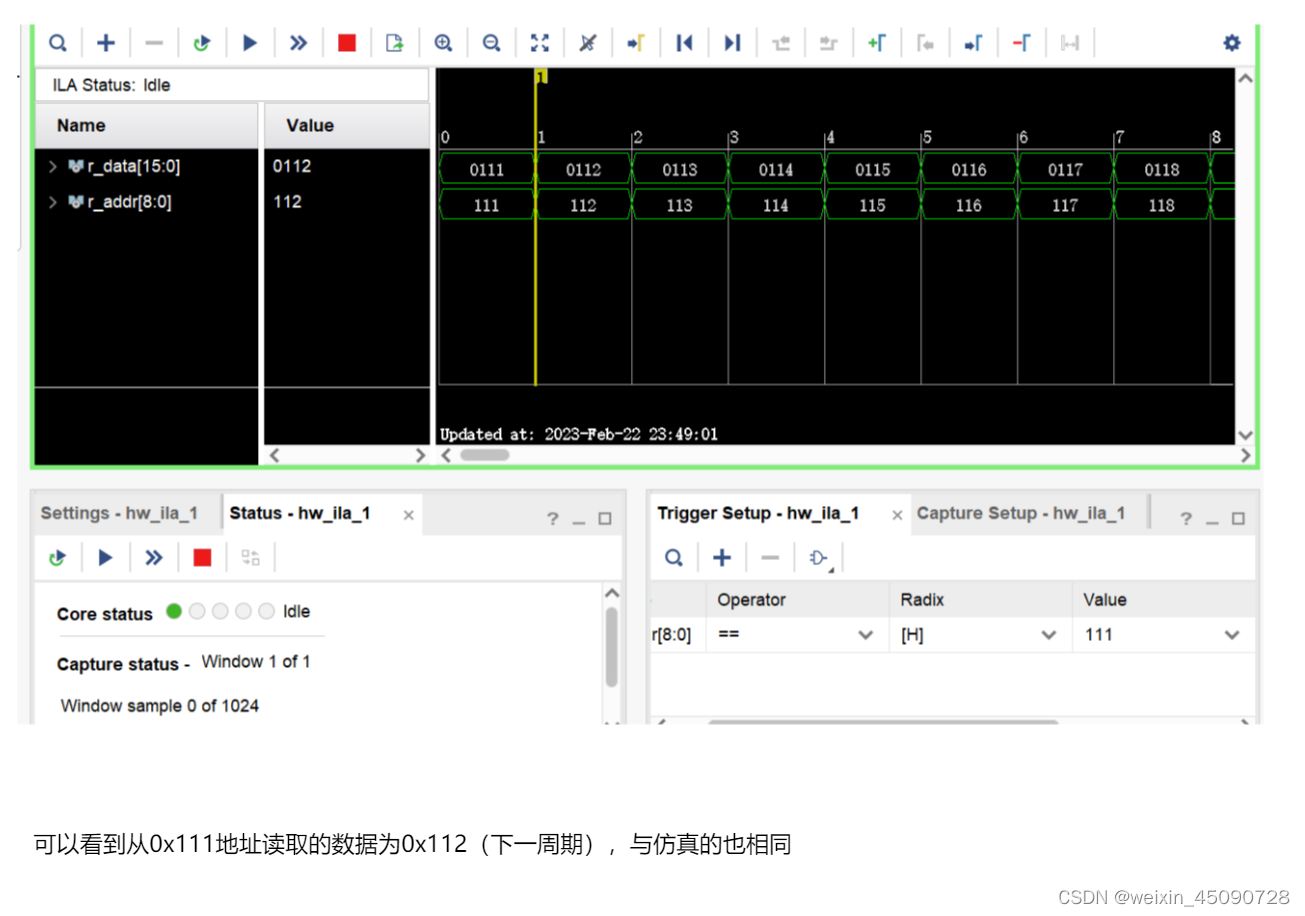The width and height of the screenshot is (1305, 916).
Task: Click waveform segment showing 0111
Action: click(x=487, y=170)
